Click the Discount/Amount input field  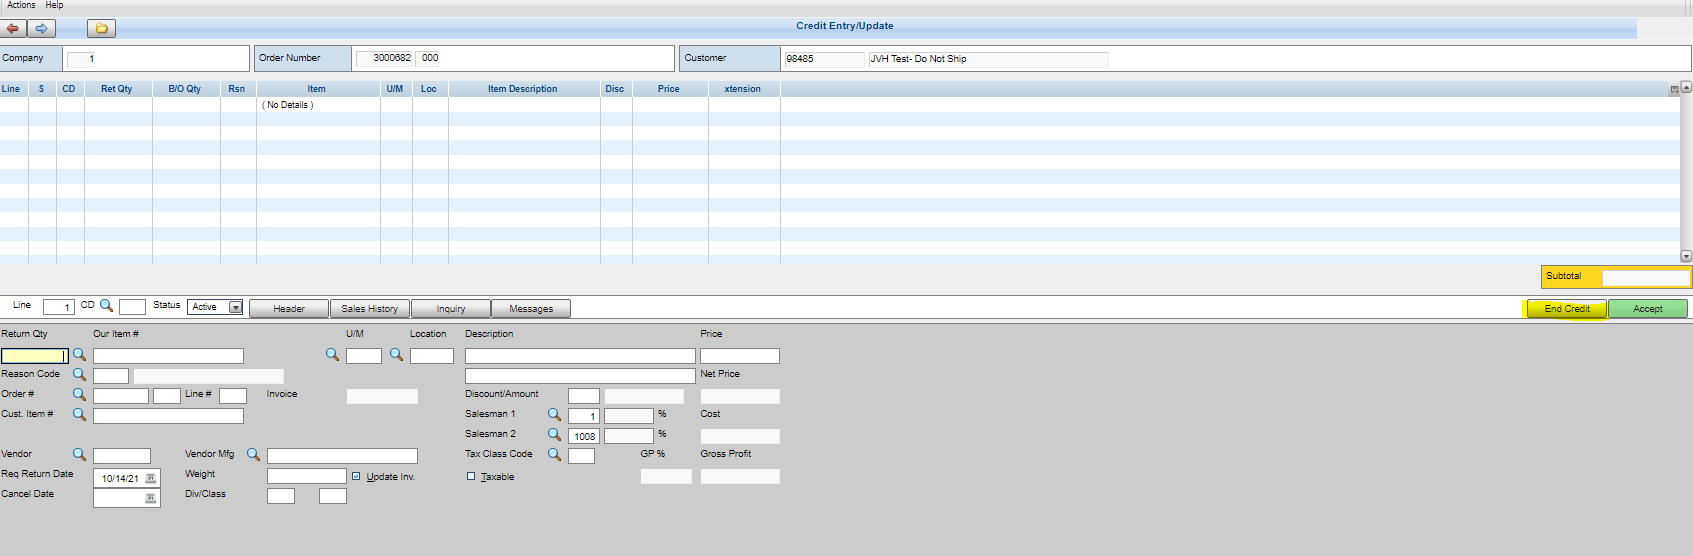pos(584,396)
